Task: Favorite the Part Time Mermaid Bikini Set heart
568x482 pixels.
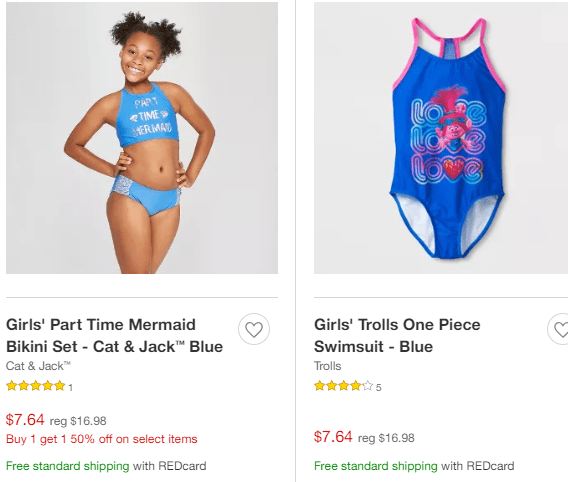Action: point(254,329)
